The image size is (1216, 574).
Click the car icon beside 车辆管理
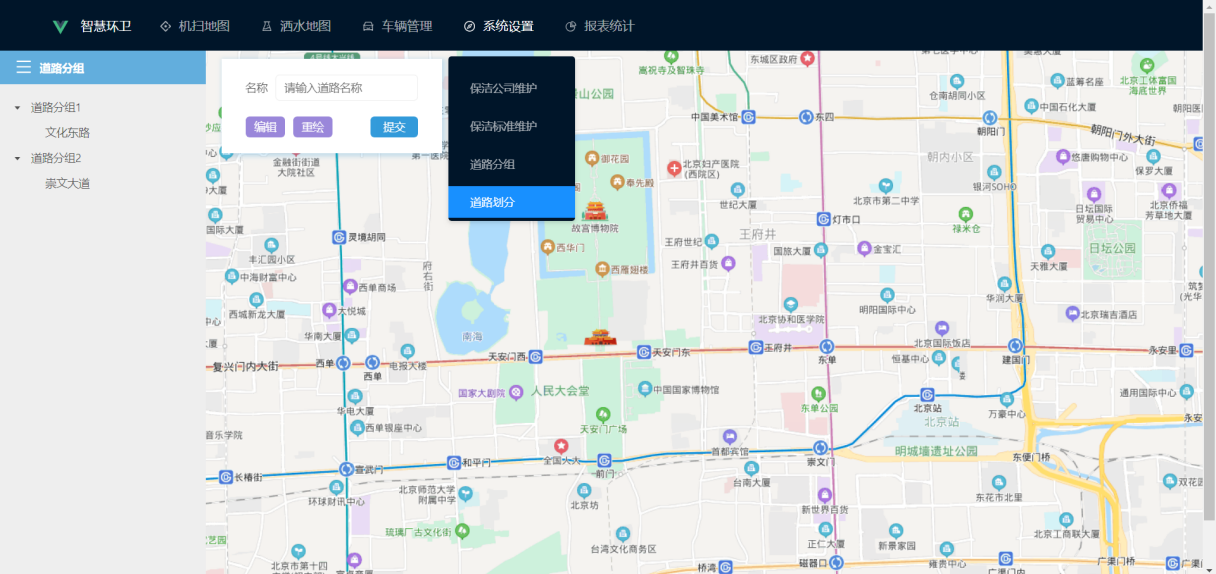(367, 26)
